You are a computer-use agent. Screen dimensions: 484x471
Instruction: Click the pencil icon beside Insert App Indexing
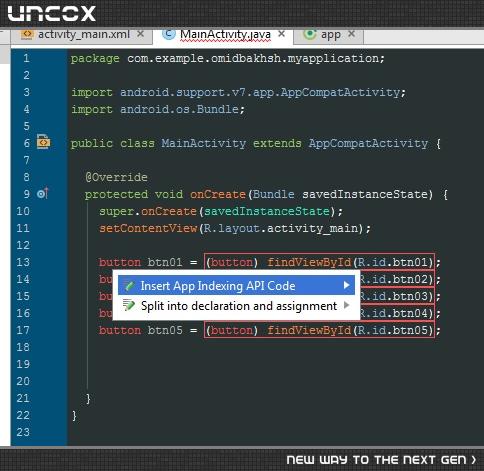click(x=129, y=286)
